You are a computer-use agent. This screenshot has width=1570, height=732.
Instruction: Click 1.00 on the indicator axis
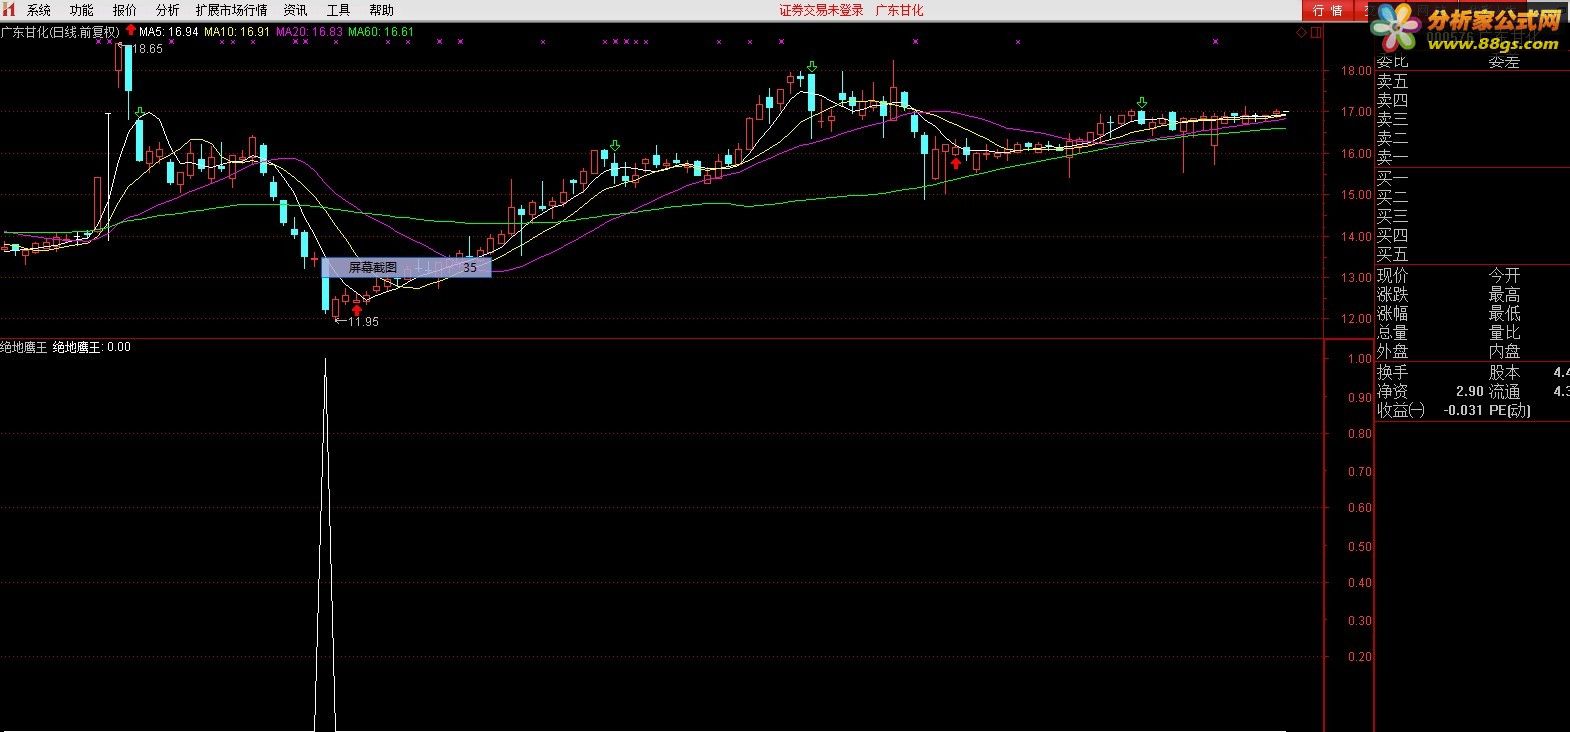[x=1360, y=358]
